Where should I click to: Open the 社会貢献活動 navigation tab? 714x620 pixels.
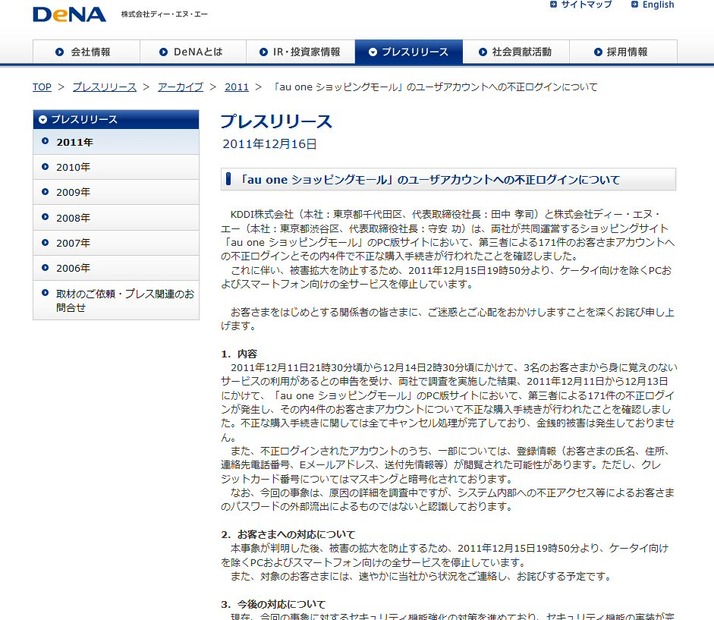pos(516,51)
